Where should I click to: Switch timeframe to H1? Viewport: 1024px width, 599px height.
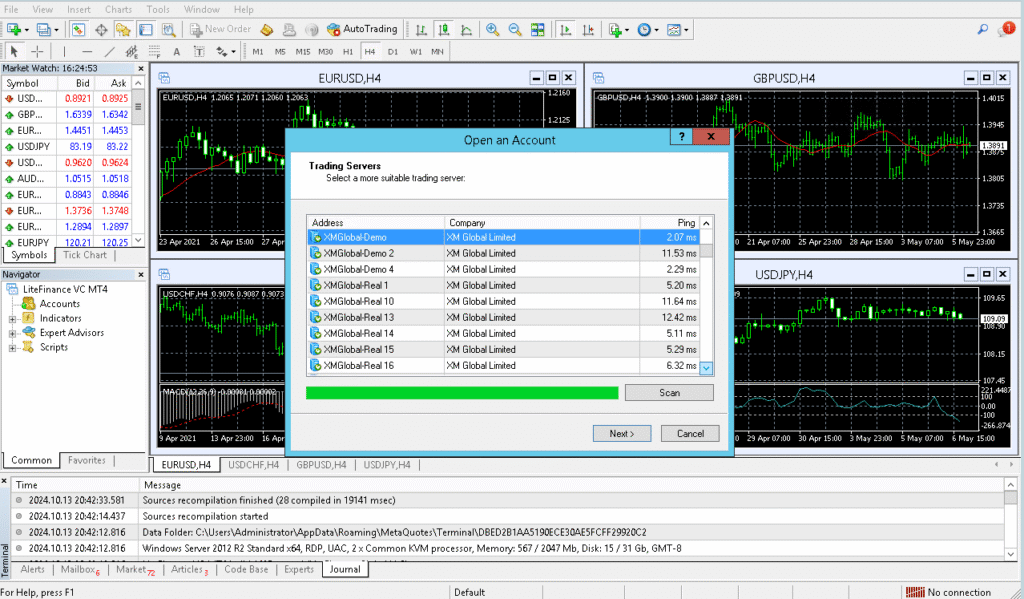pos(347,52)
